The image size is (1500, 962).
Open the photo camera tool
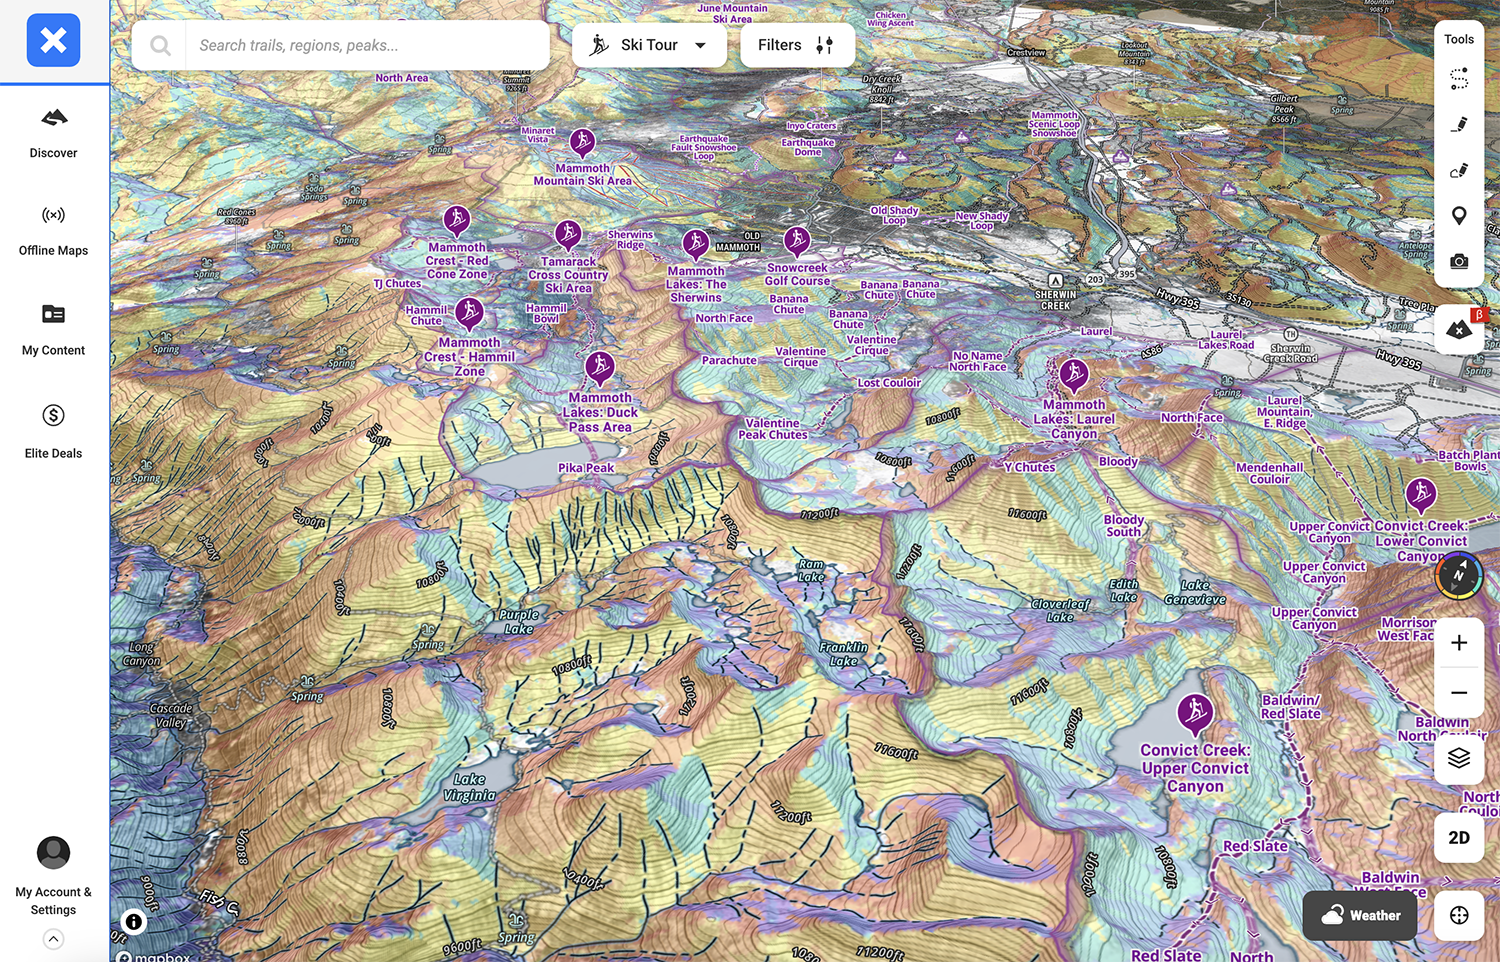click(x=1459, y=262)
